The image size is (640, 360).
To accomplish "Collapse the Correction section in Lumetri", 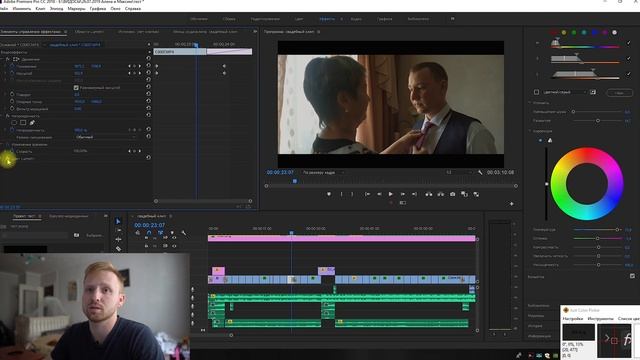I will pyautogui.click(x=530, y=131).
